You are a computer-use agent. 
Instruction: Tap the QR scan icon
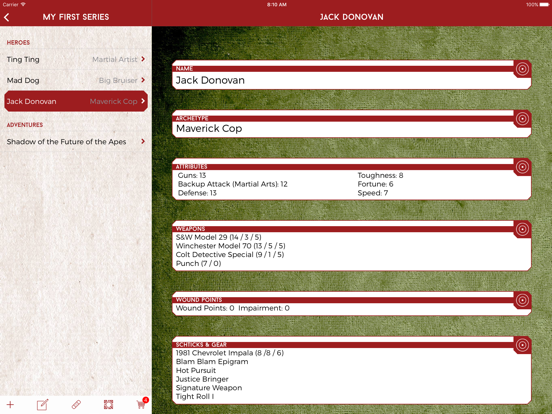[x=108, y=404]
